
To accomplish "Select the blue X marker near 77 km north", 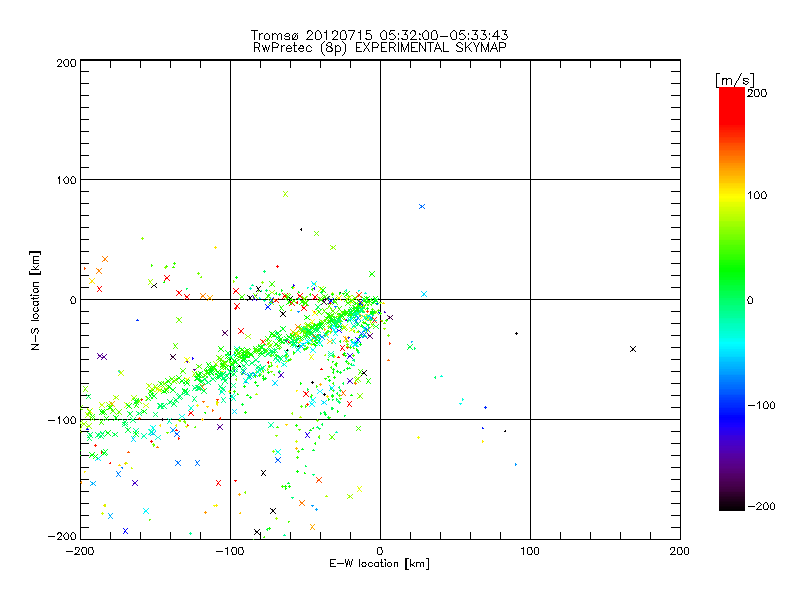I will coord(422,207).
